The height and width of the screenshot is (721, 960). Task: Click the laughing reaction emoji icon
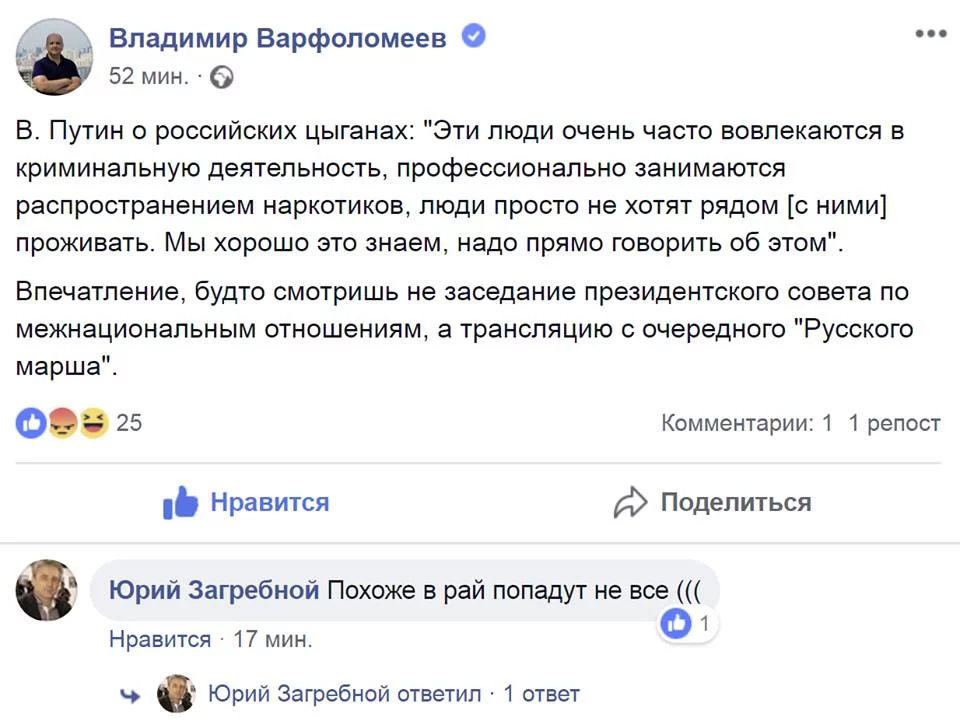[x=93, y=422]
